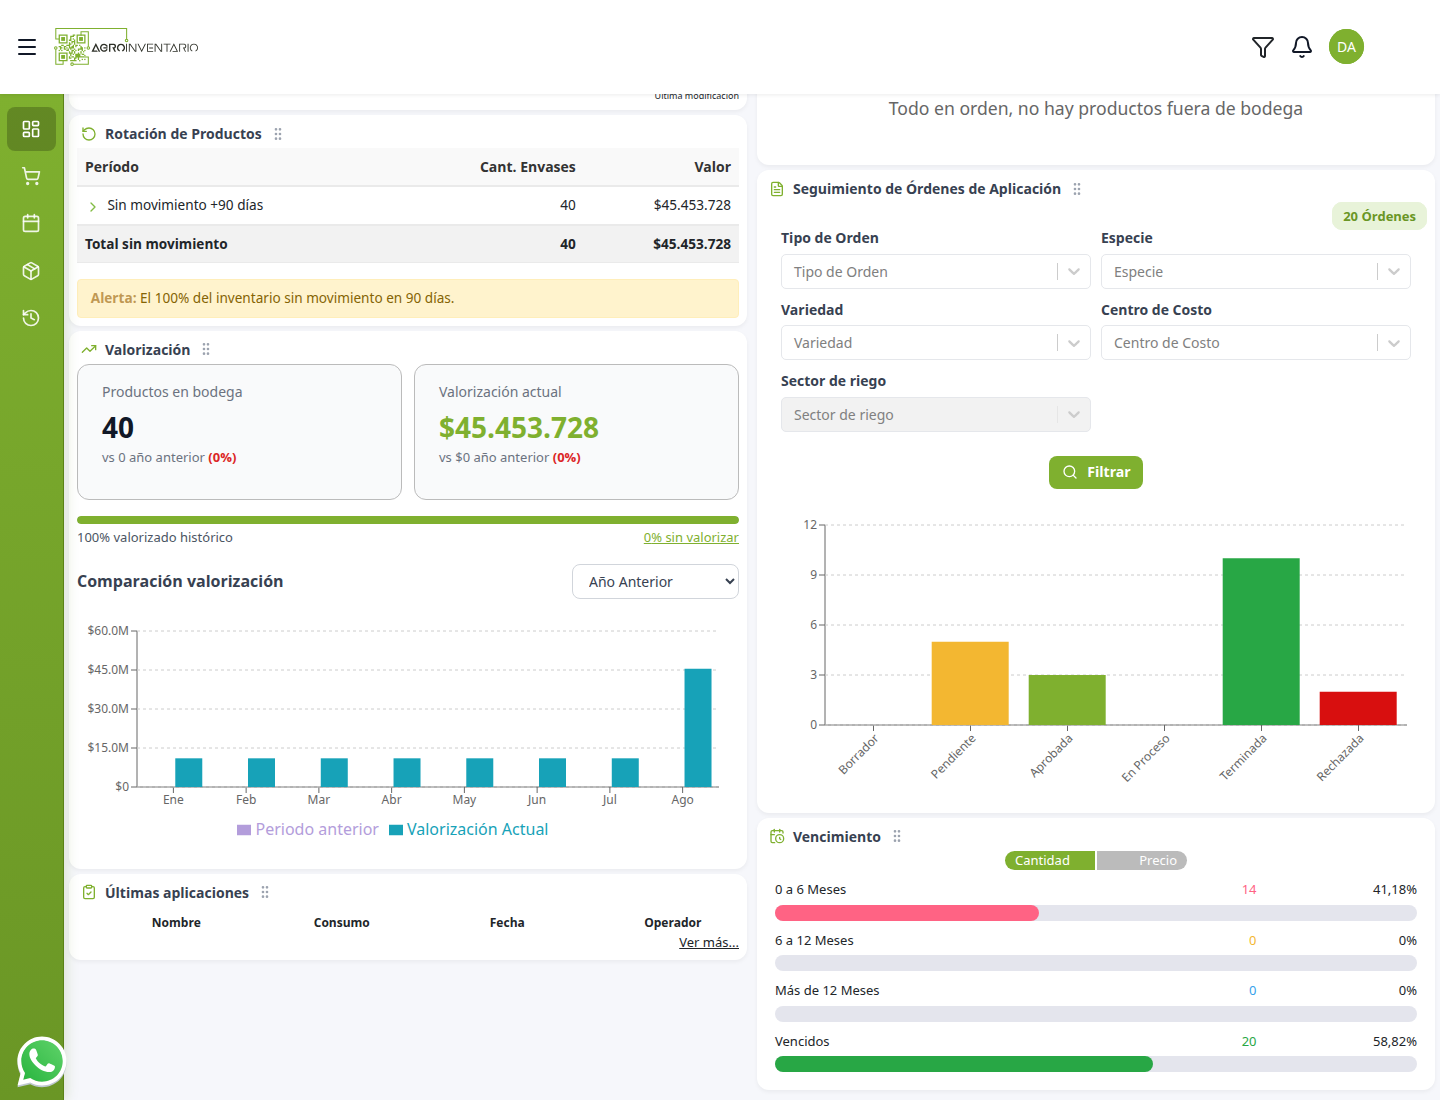Open the Variedad dropdown

click(935, 343)
